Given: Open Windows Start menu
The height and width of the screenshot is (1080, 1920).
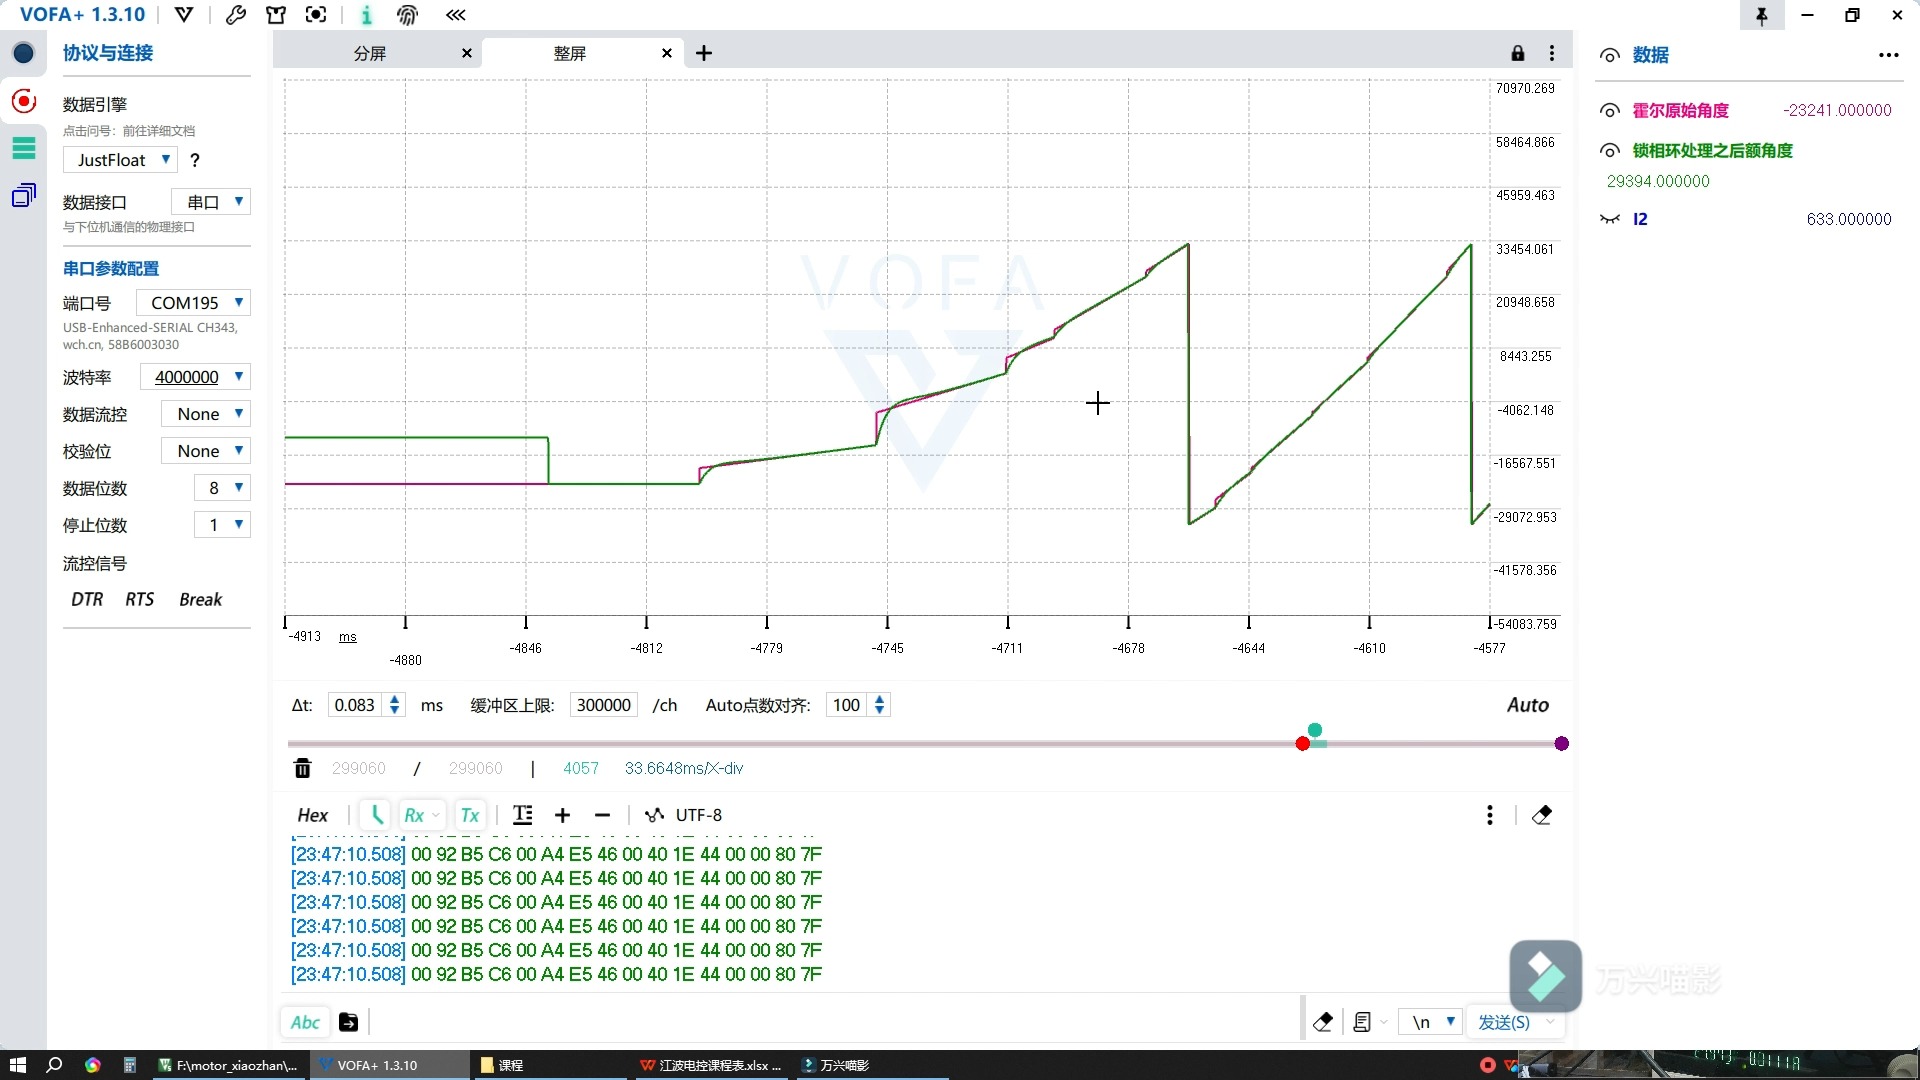Looking at the screenshot, I should coord(17,1065).
